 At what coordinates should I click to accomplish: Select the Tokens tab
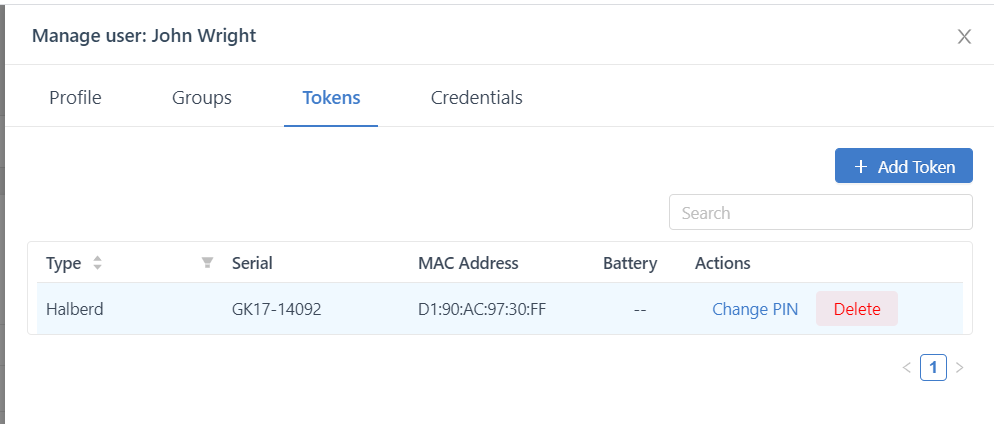click(x=331, y=98)
